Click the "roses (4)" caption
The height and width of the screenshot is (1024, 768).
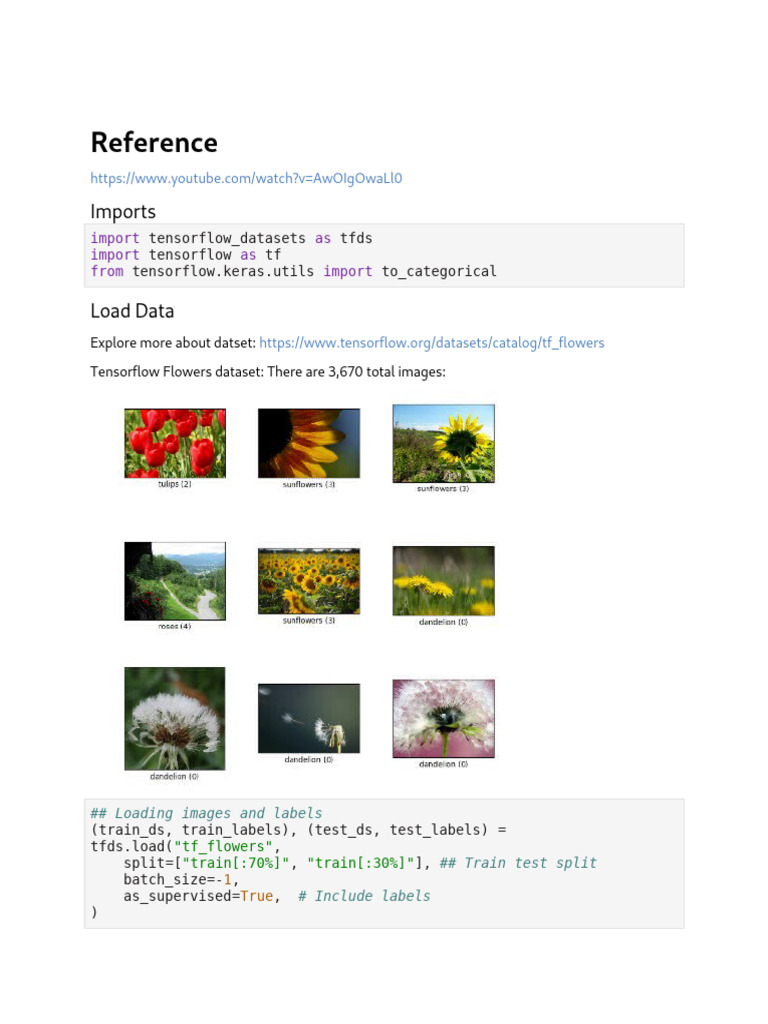pos(174,626)
